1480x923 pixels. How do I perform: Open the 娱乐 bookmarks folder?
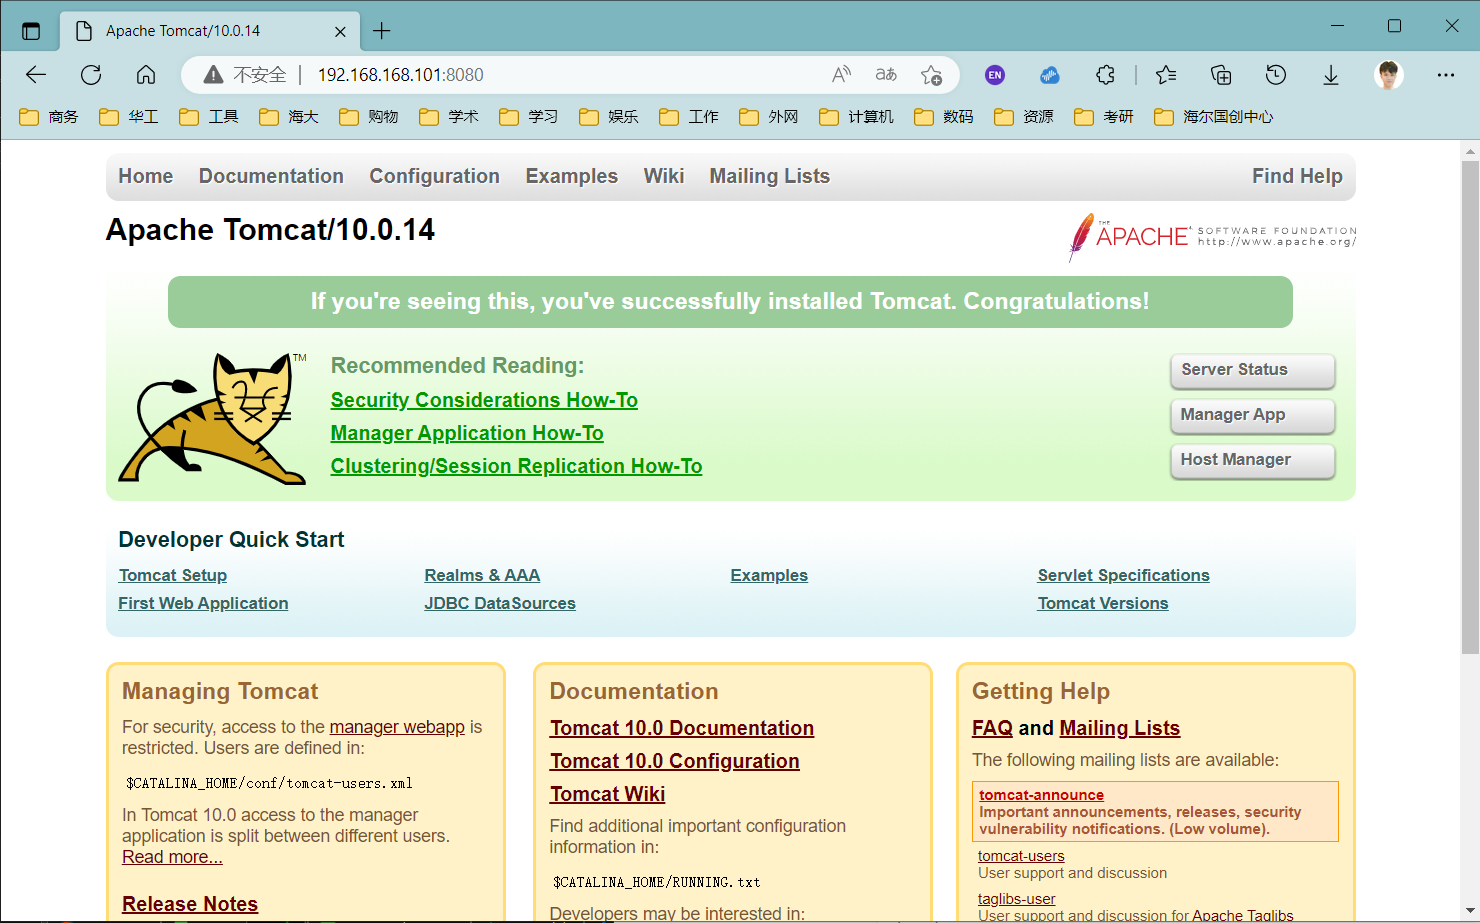[x=609, y=117]
